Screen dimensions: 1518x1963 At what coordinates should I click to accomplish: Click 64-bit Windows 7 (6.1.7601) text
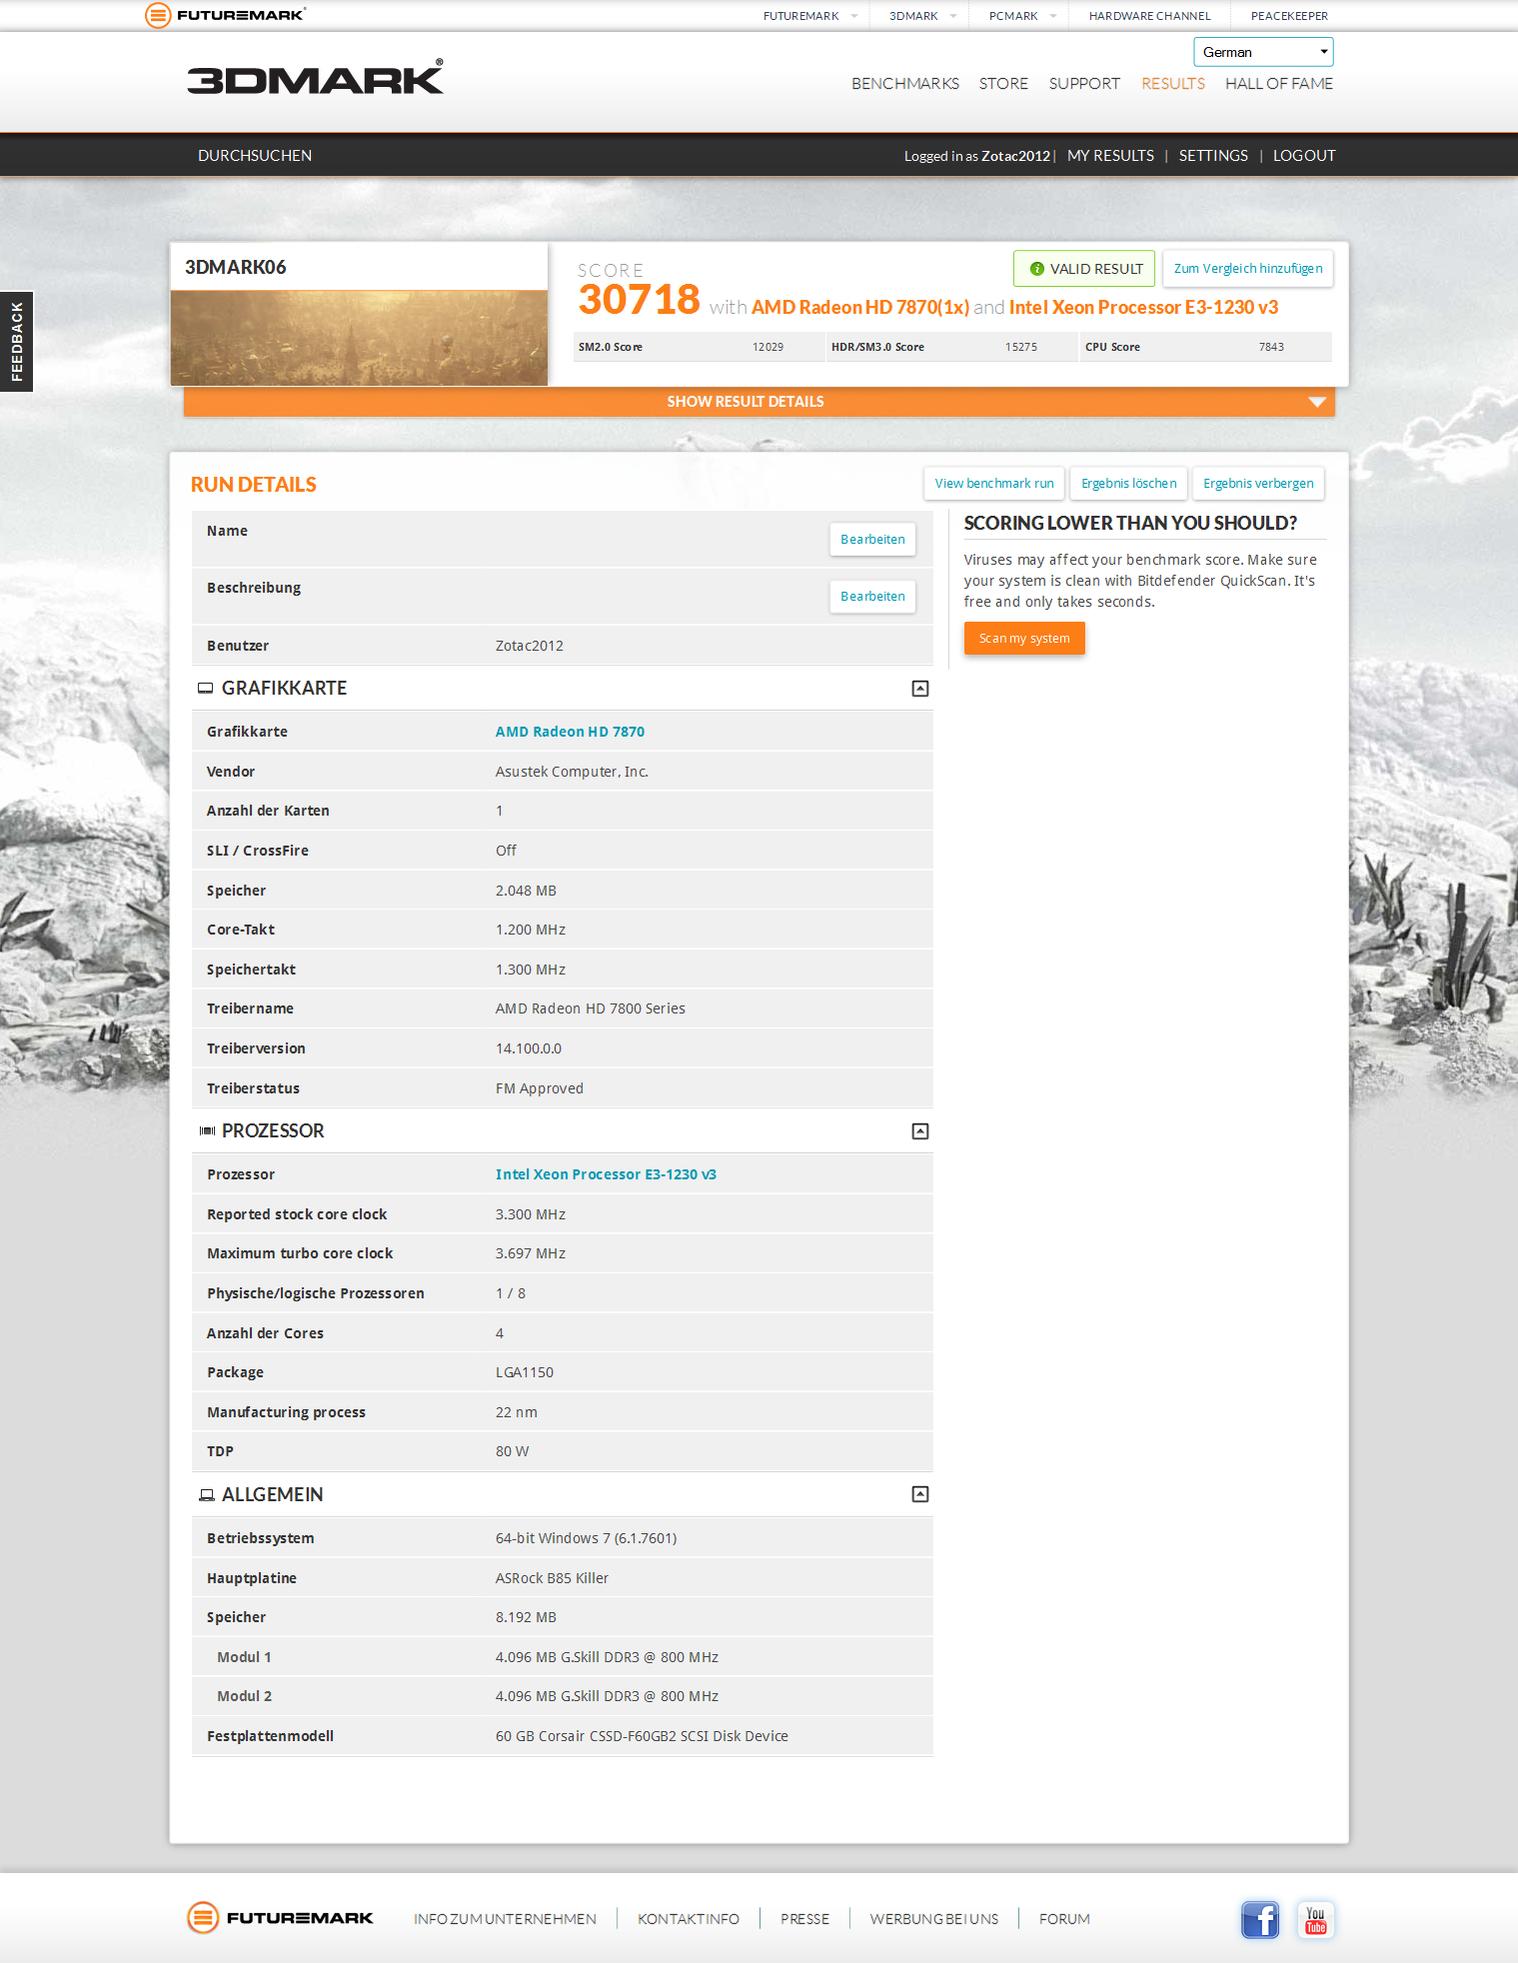click(586, 1538)
